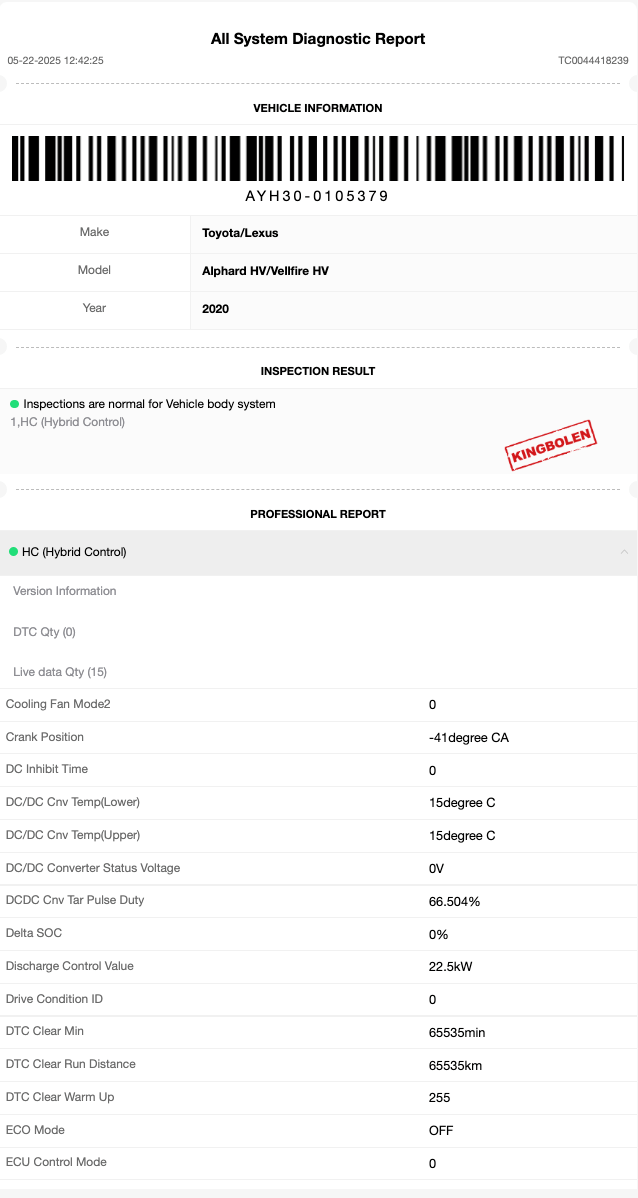Collapse the HC (Hybrid Control) section chevron
Viewport: 638px width, 1198px height.
[x=624, y=552]
